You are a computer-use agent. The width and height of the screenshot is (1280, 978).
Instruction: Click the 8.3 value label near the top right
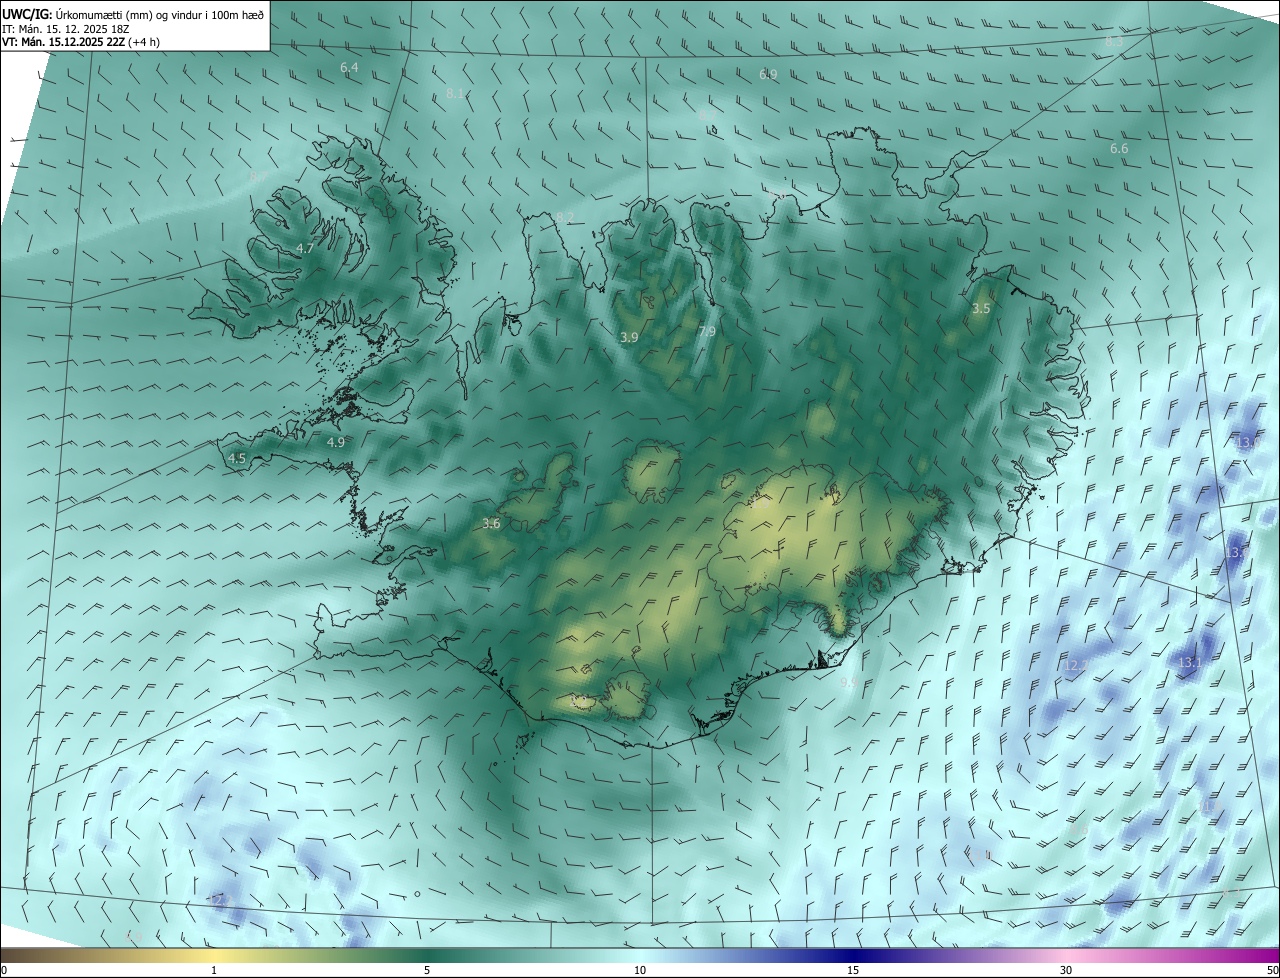pos(1114,41)
